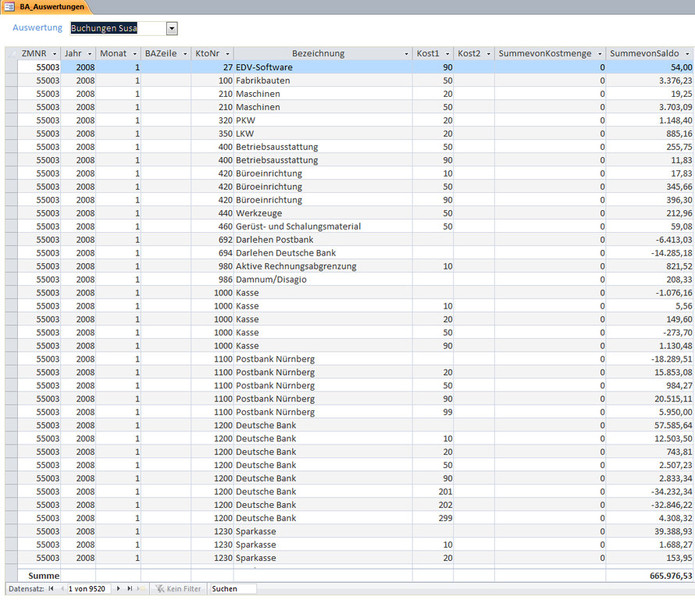Click KtoNr '980' cell
This screenshot has height=600, width=695.
tap(212, 266)
